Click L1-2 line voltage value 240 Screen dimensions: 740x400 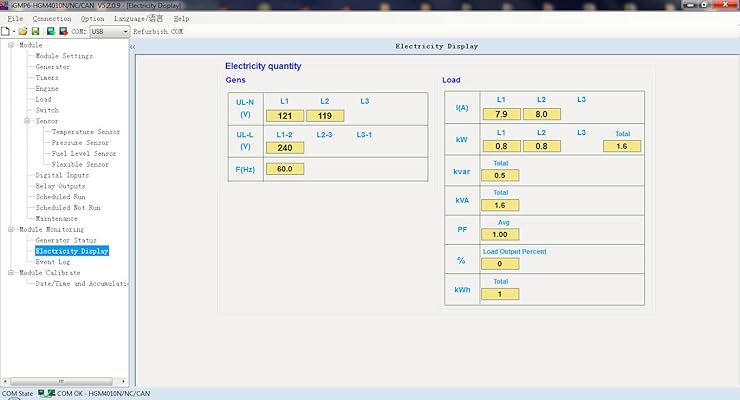tap(285, 148)
